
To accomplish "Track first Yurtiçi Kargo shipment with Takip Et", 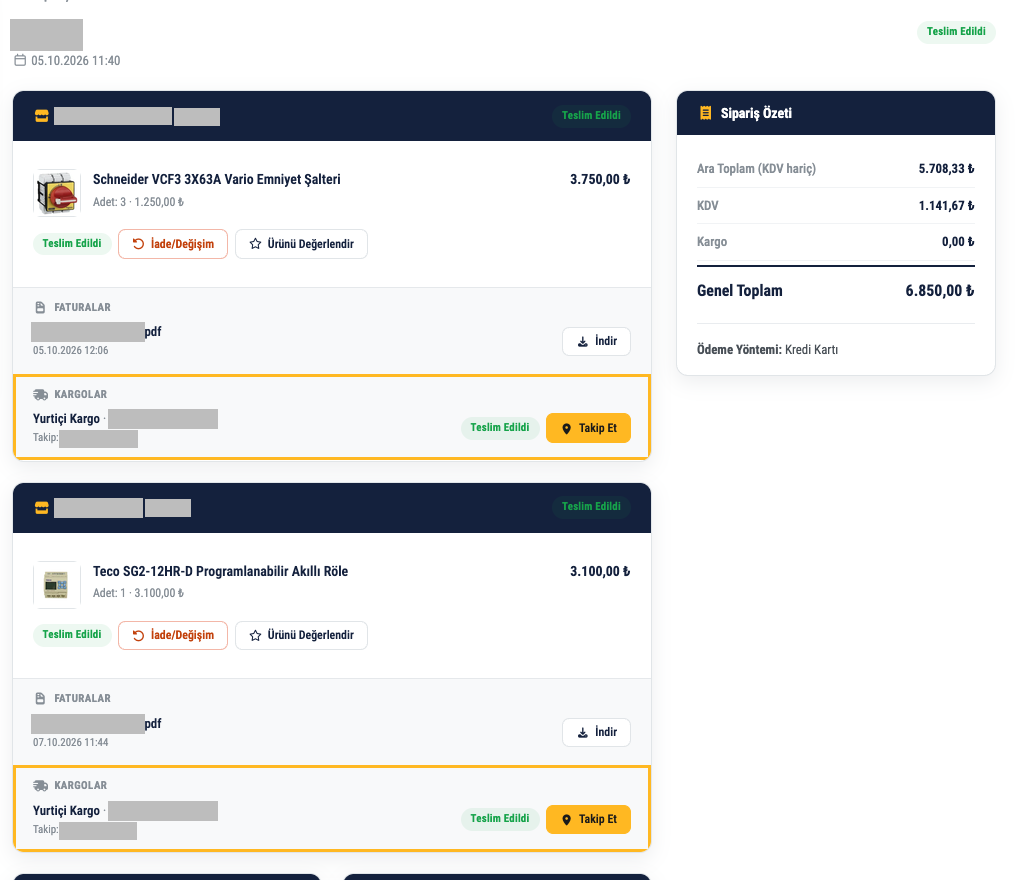I will point(589,428).
